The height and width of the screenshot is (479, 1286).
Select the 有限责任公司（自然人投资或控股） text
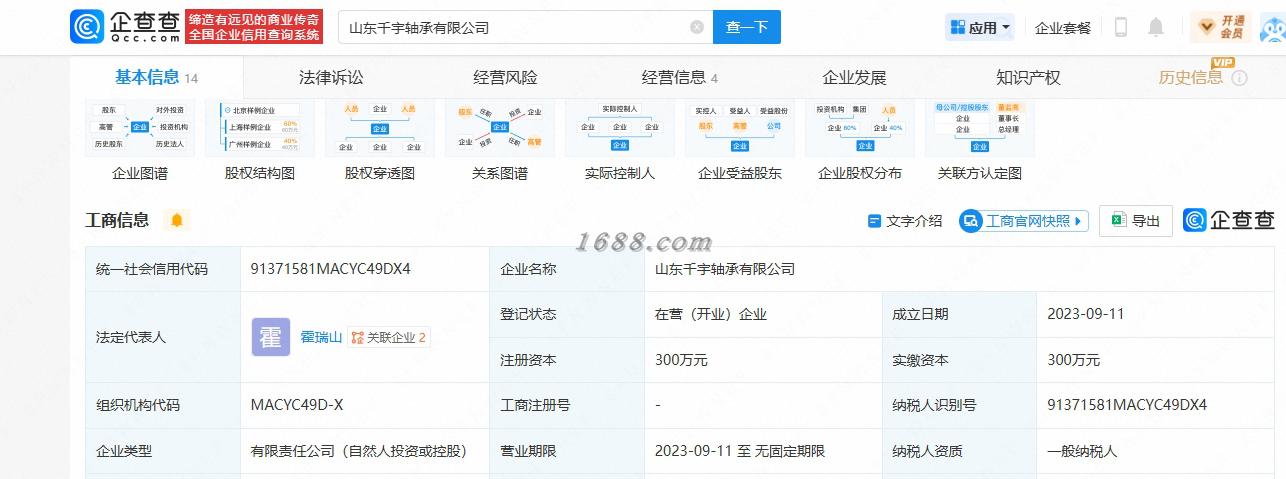click(x=359, y=451)
